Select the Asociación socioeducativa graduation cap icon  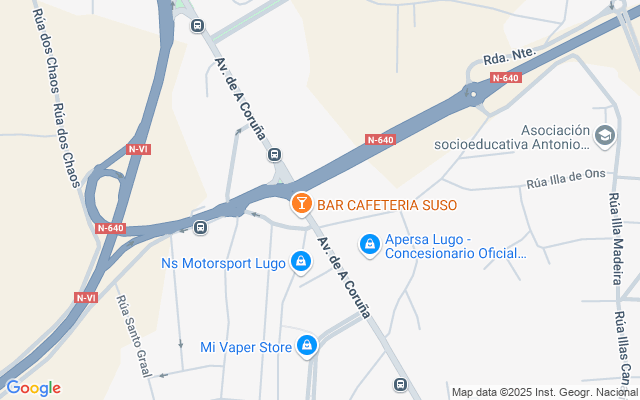pos(605,136)
